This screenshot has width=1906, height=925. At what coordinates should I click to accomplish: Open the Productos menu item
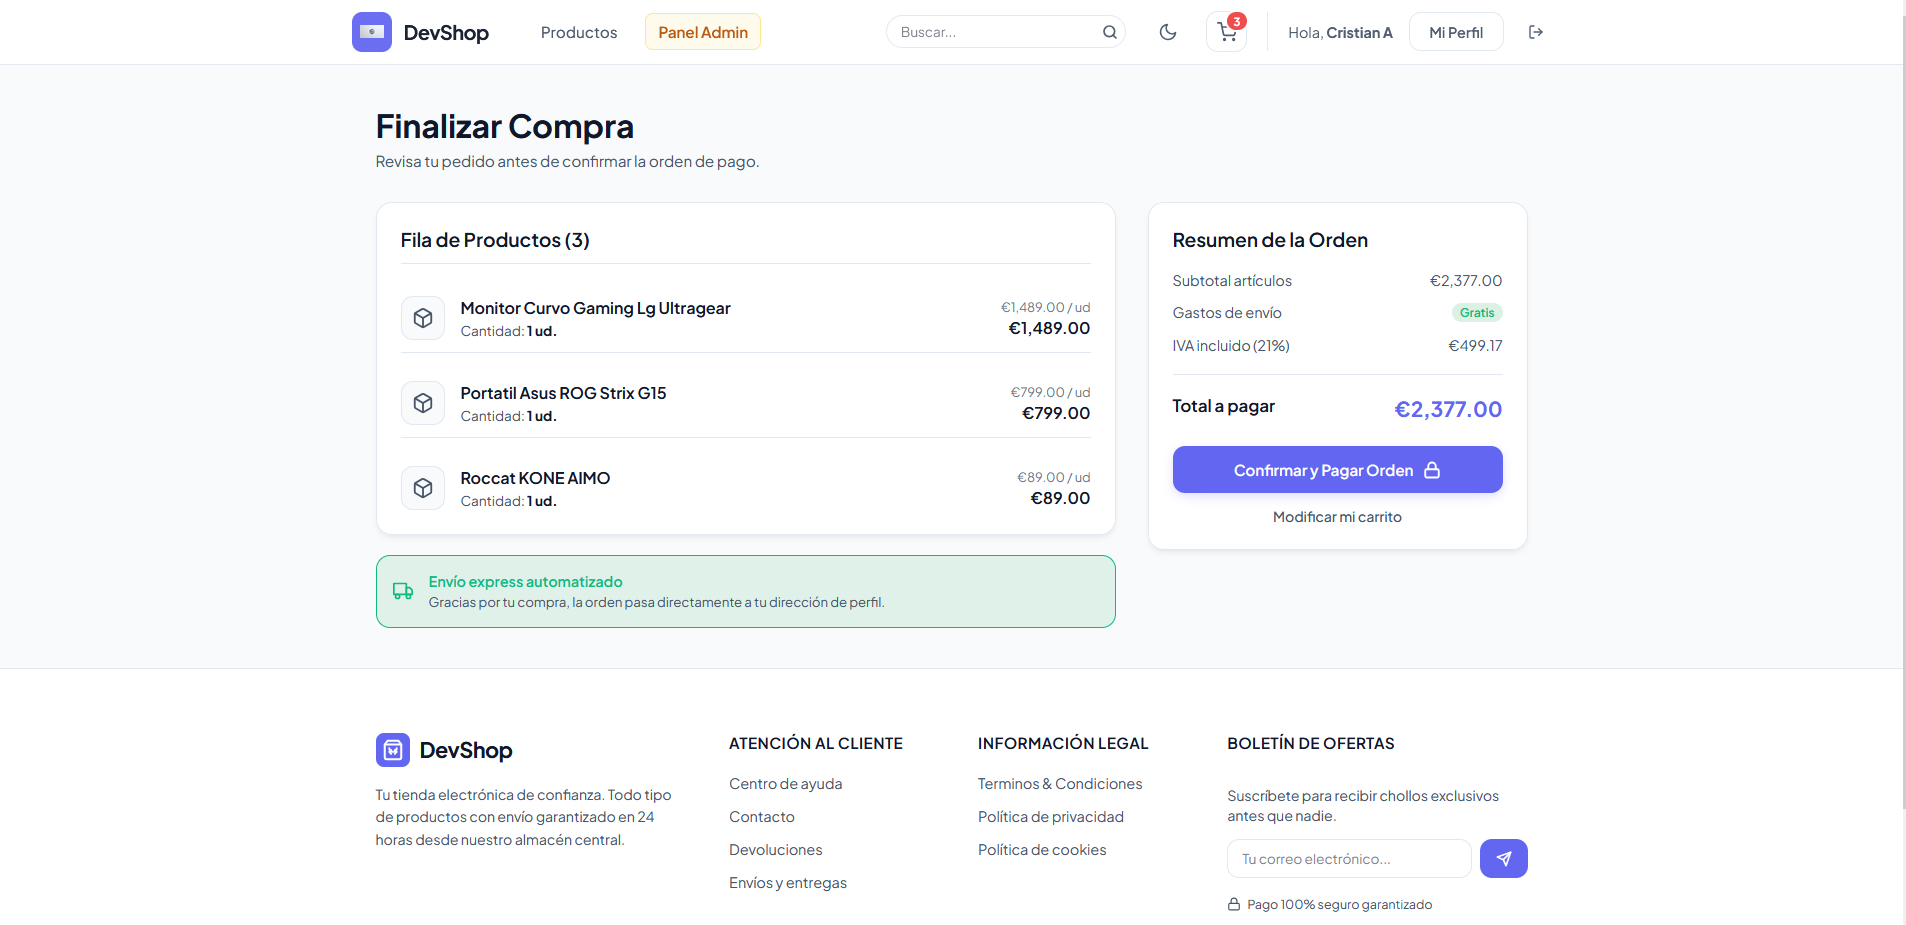[579, 32]
